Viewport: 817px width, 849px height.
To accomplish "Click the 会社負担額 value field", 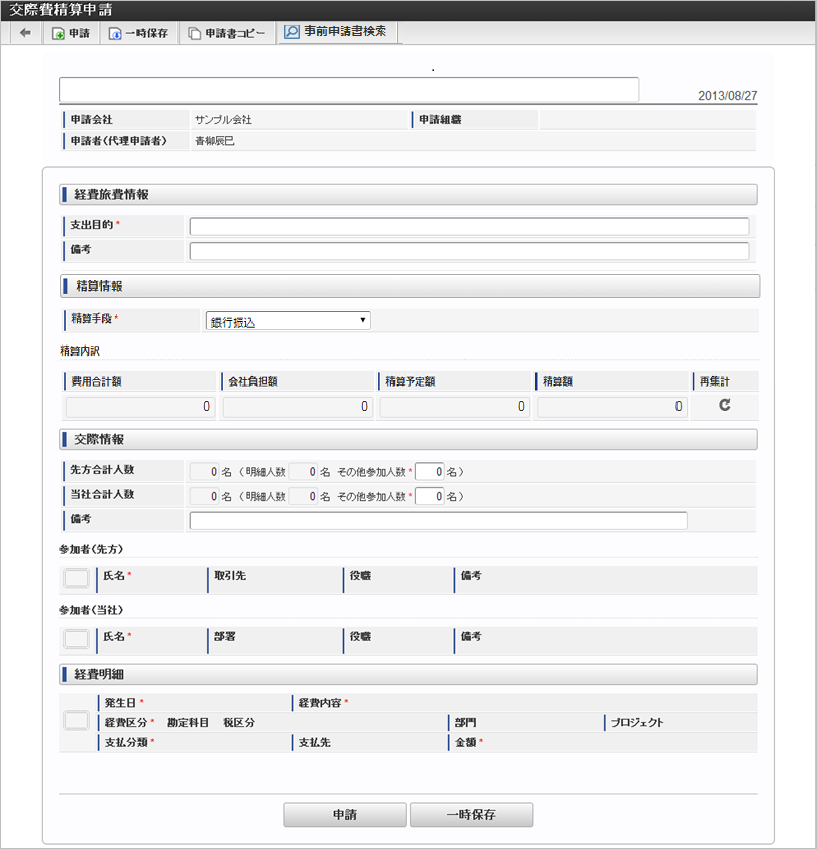I will tap(297, 407).
